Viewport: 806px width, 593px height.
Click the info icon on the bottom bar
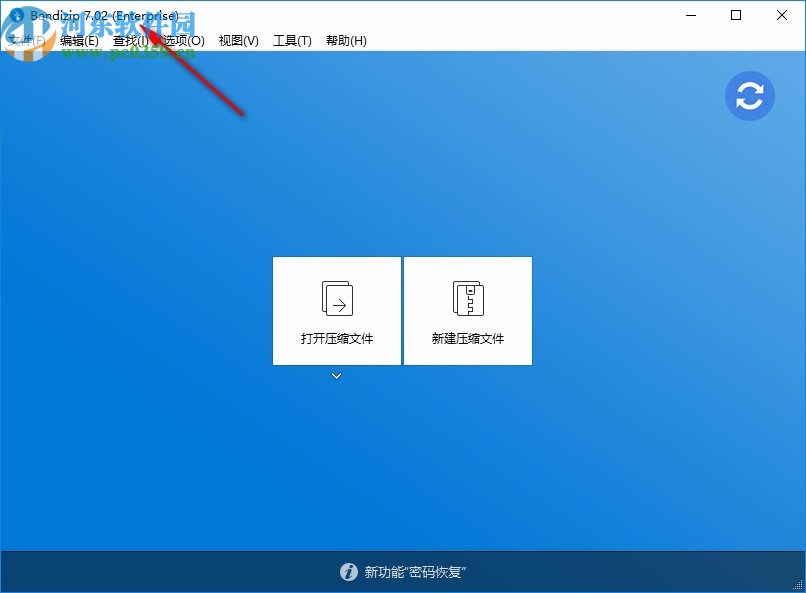tap(349, 572)
